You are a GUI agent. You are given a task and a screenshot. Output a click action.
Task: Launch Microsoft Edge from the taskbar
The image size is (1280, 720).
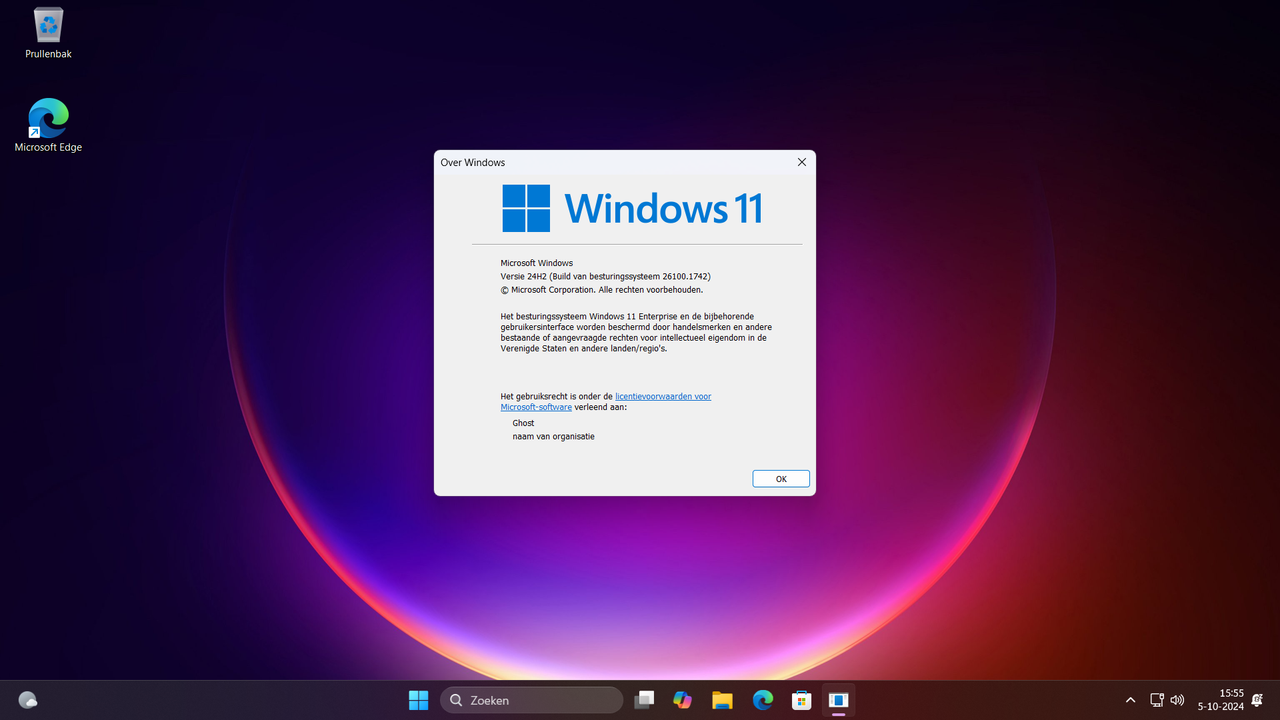pyautogui.click(x=762, y=700)
